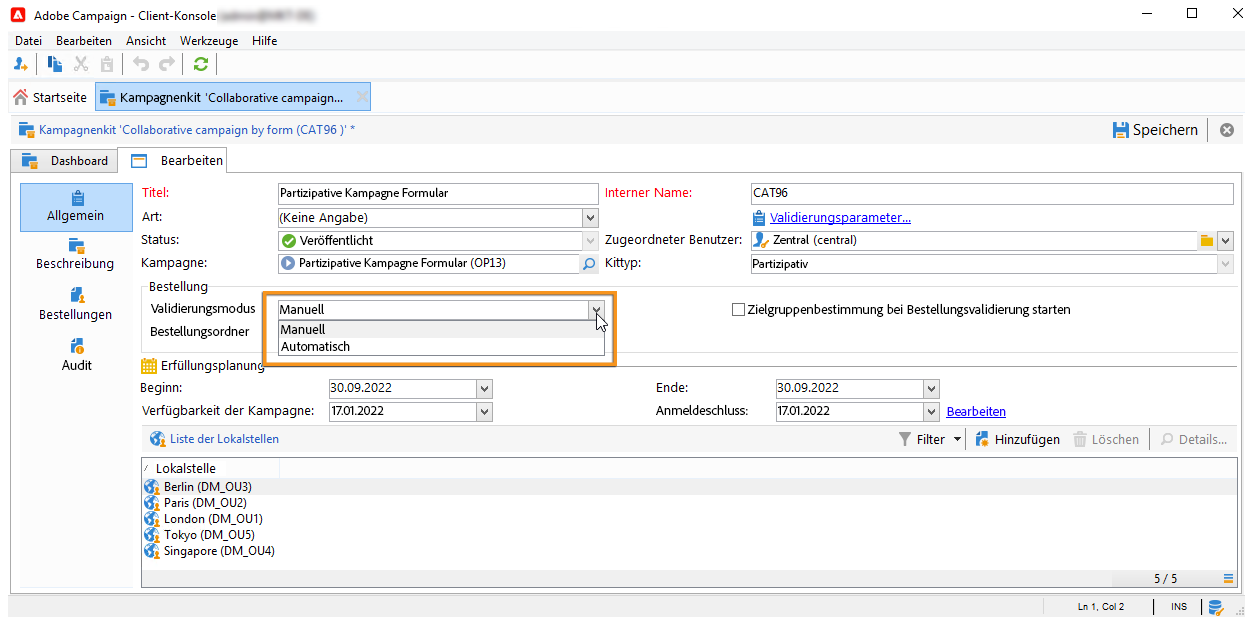Click the green refresh icon

point(201,64)
